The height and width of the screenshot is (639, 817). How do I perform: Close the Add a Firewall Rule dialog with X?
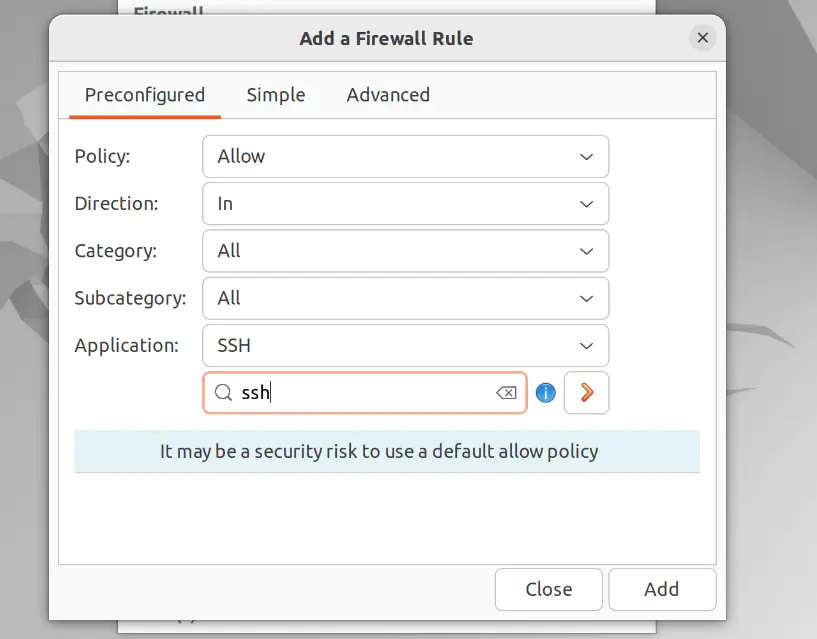703,38
